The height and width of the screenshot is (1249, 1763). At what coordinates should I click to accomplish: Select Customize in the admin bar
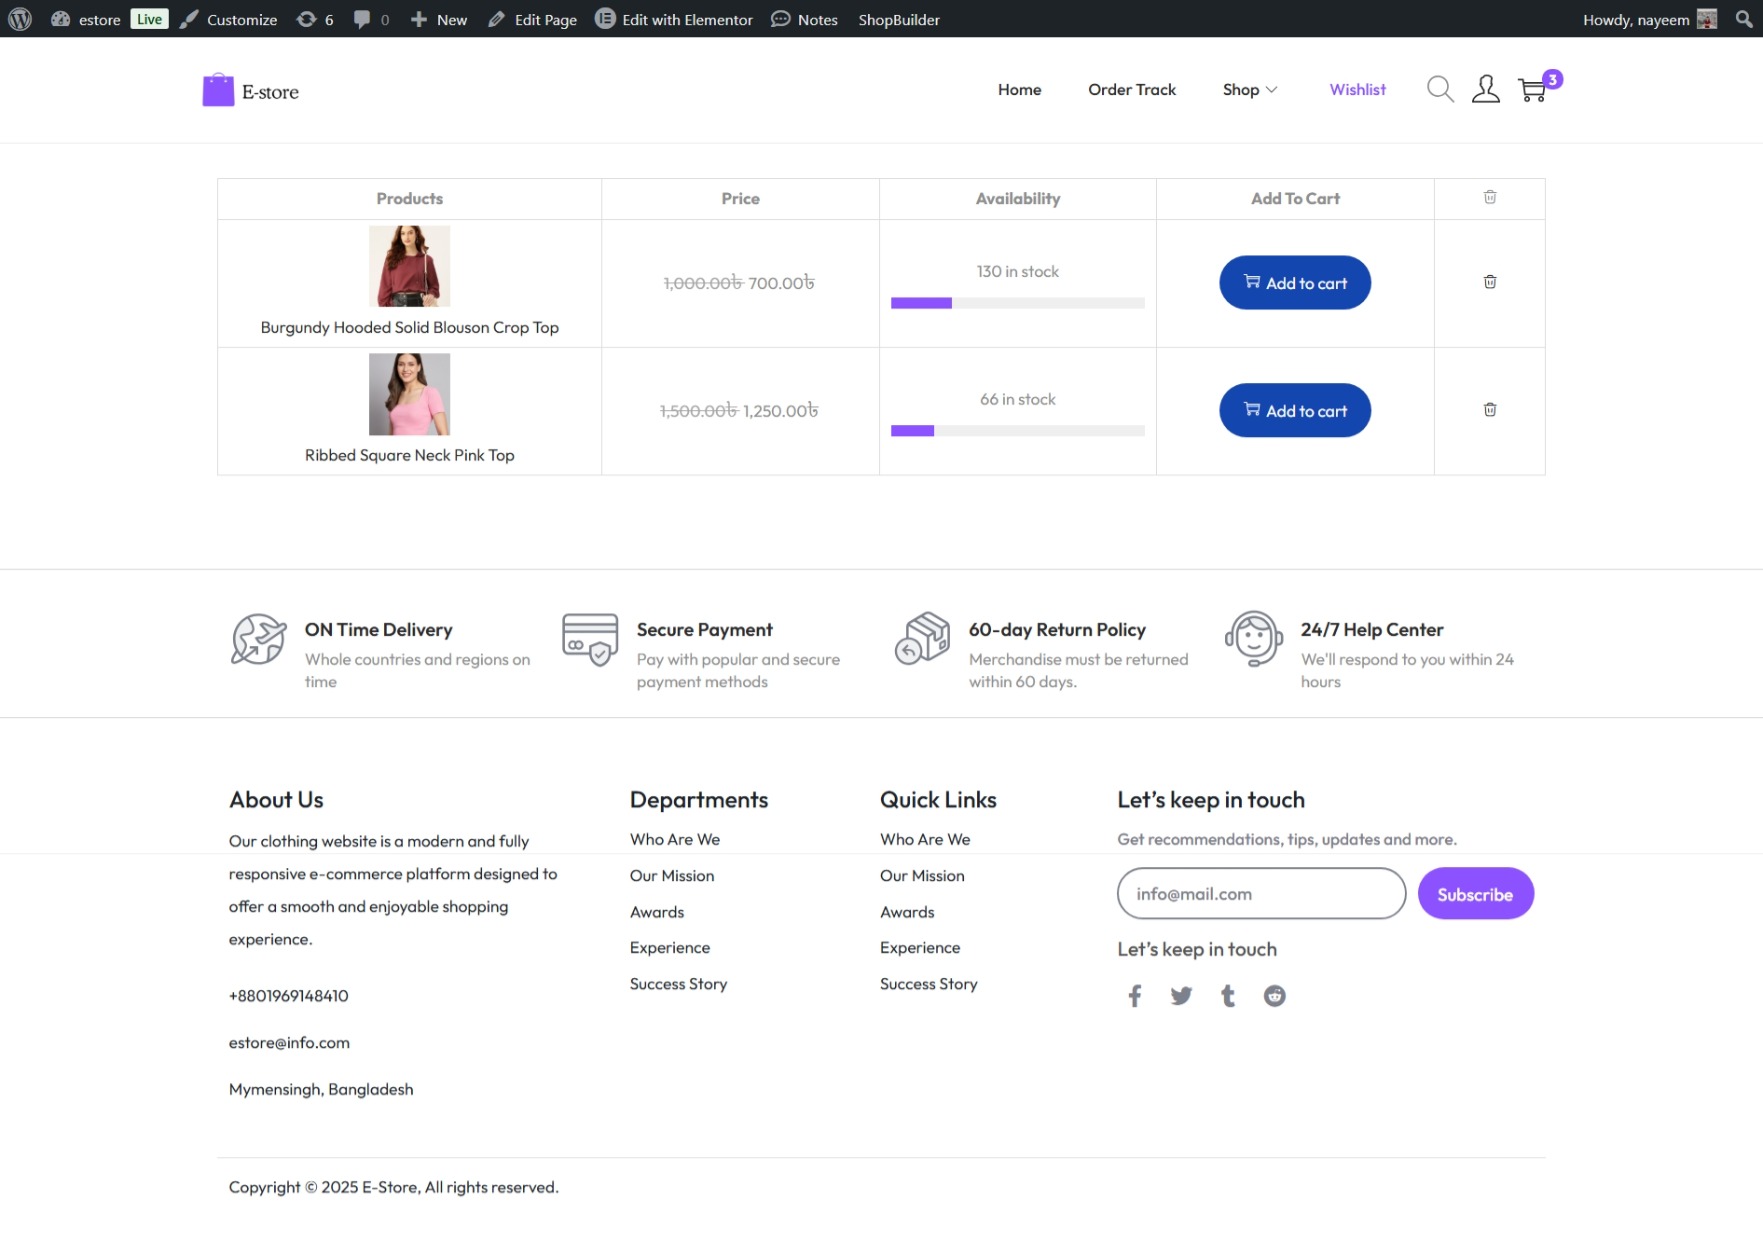pos(240,19)
